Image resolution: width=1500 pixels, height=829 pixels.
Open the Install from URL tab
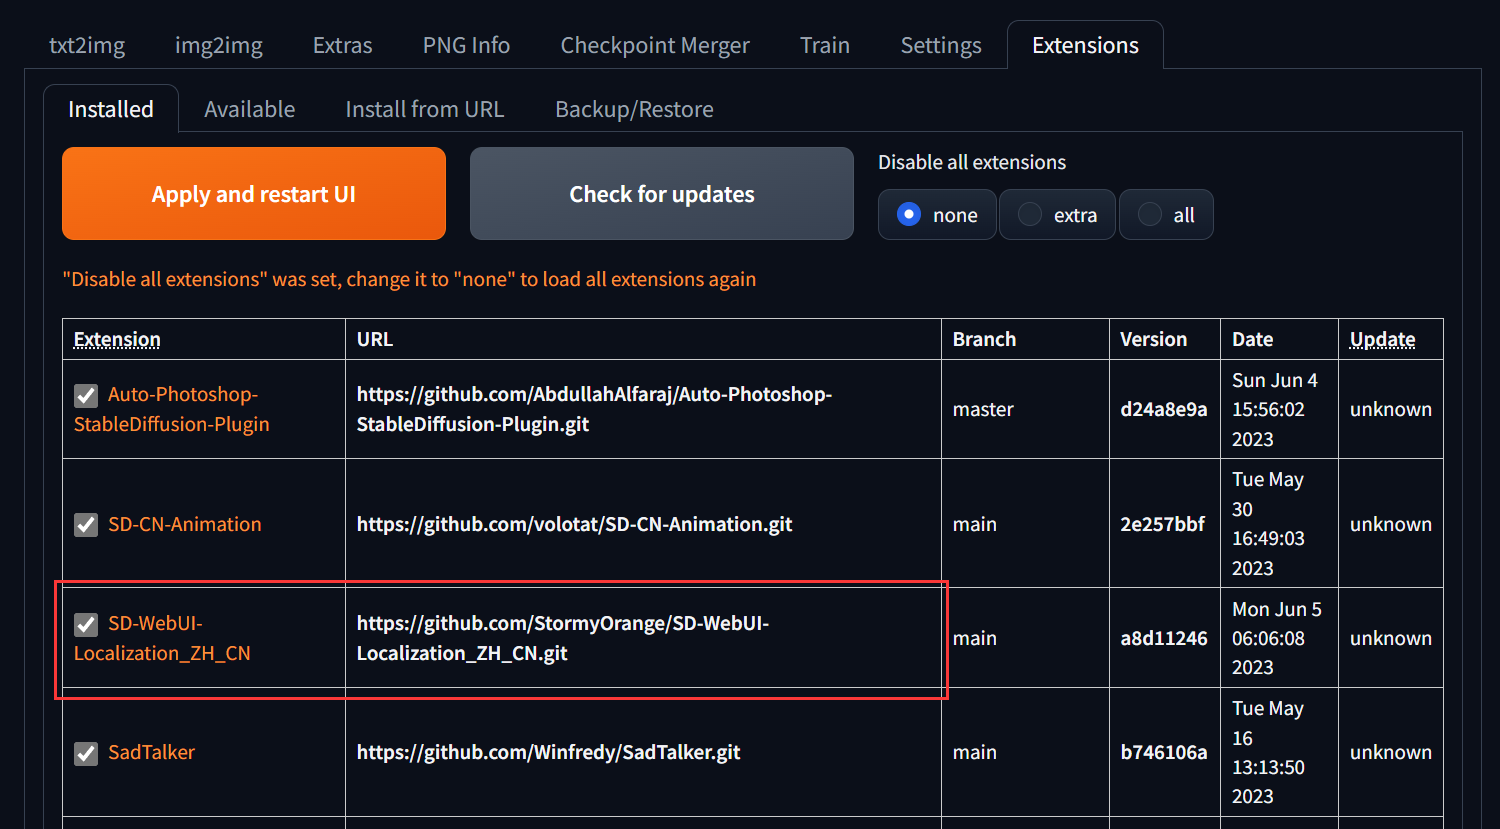[x=424, y=108]
